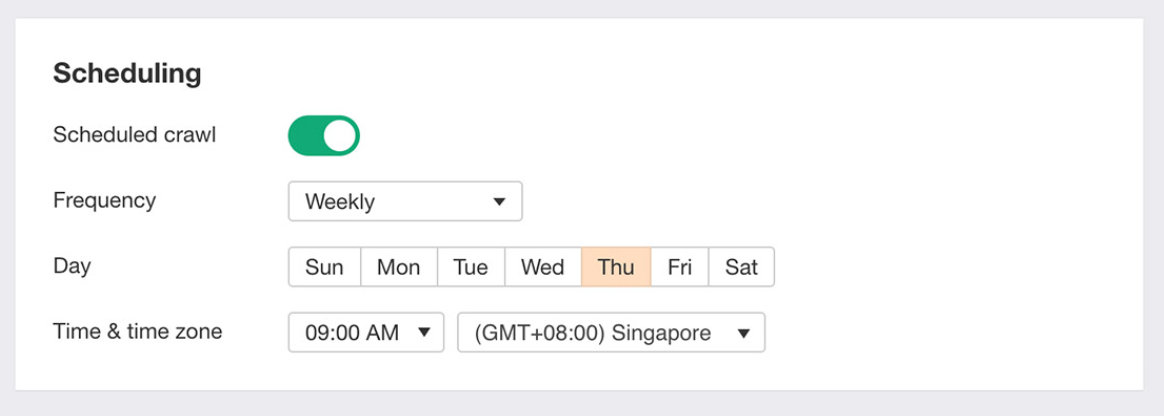
Task: Set the crawl day to Fri
Action: click(679, 267)
